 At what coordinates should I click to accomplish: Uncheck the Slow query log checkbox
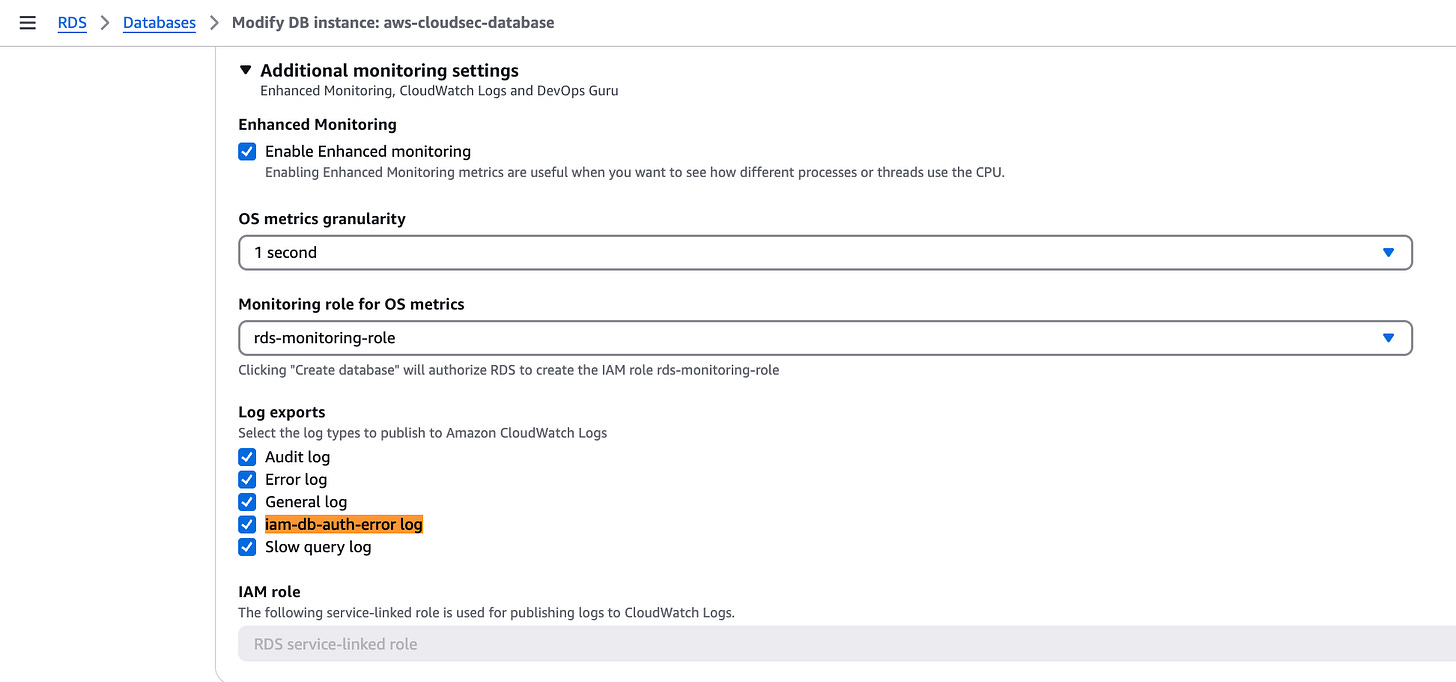247,547
